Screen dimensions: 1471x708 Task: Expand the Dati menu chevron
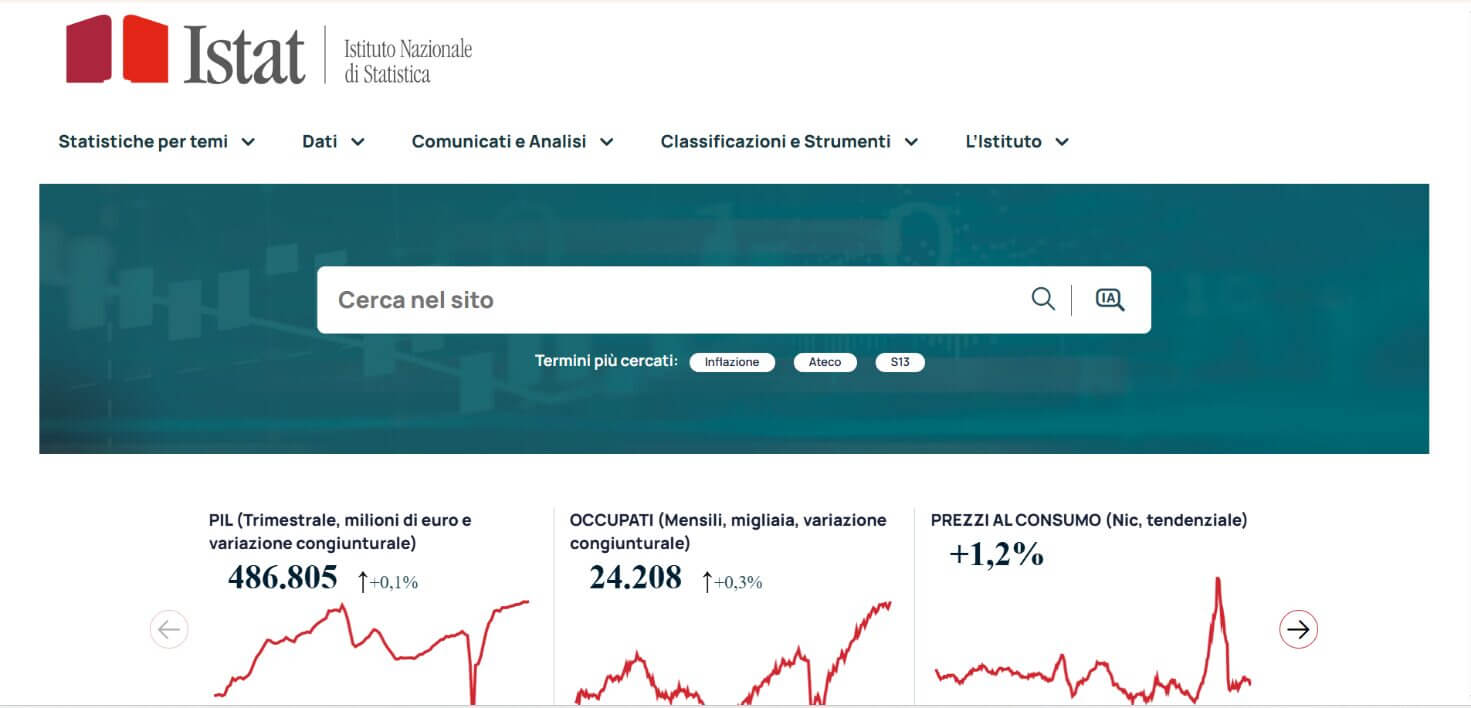pos(359,141)
